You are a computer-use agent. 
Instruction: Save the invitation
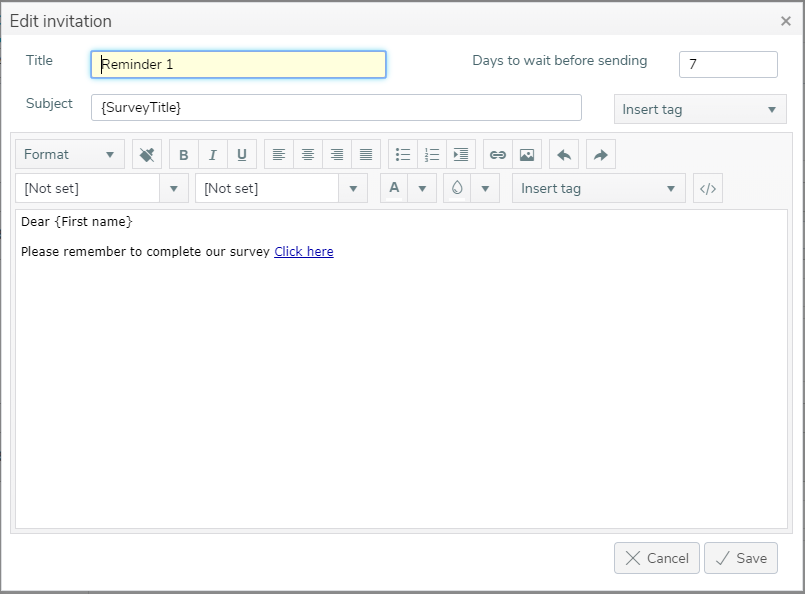pyautogui.click(x=741, y=558)
